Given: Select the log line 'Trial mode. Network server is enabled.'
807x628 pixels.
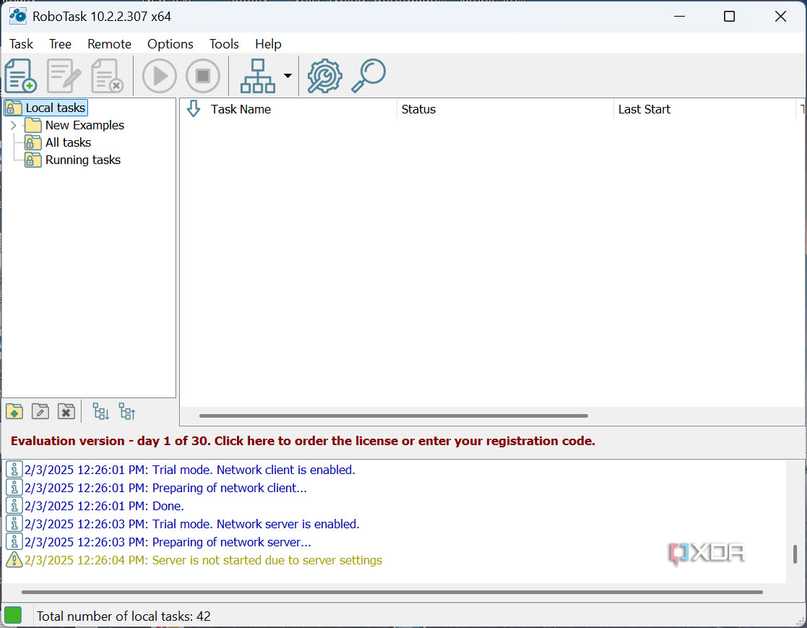Looking at the screenshot, I should [x=191, y=524].
